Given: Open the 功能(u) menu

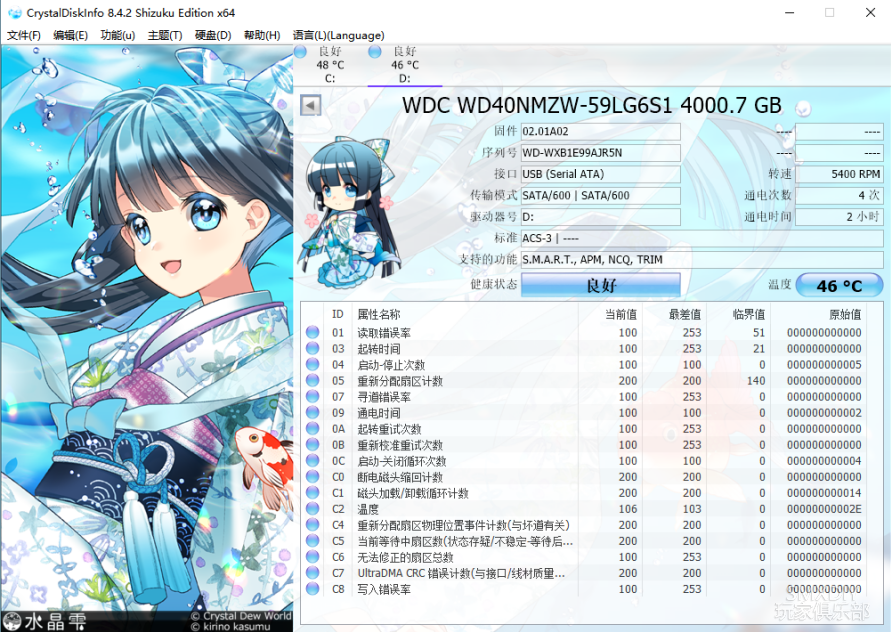Looking at the screenshot, I should click(118, 35).
